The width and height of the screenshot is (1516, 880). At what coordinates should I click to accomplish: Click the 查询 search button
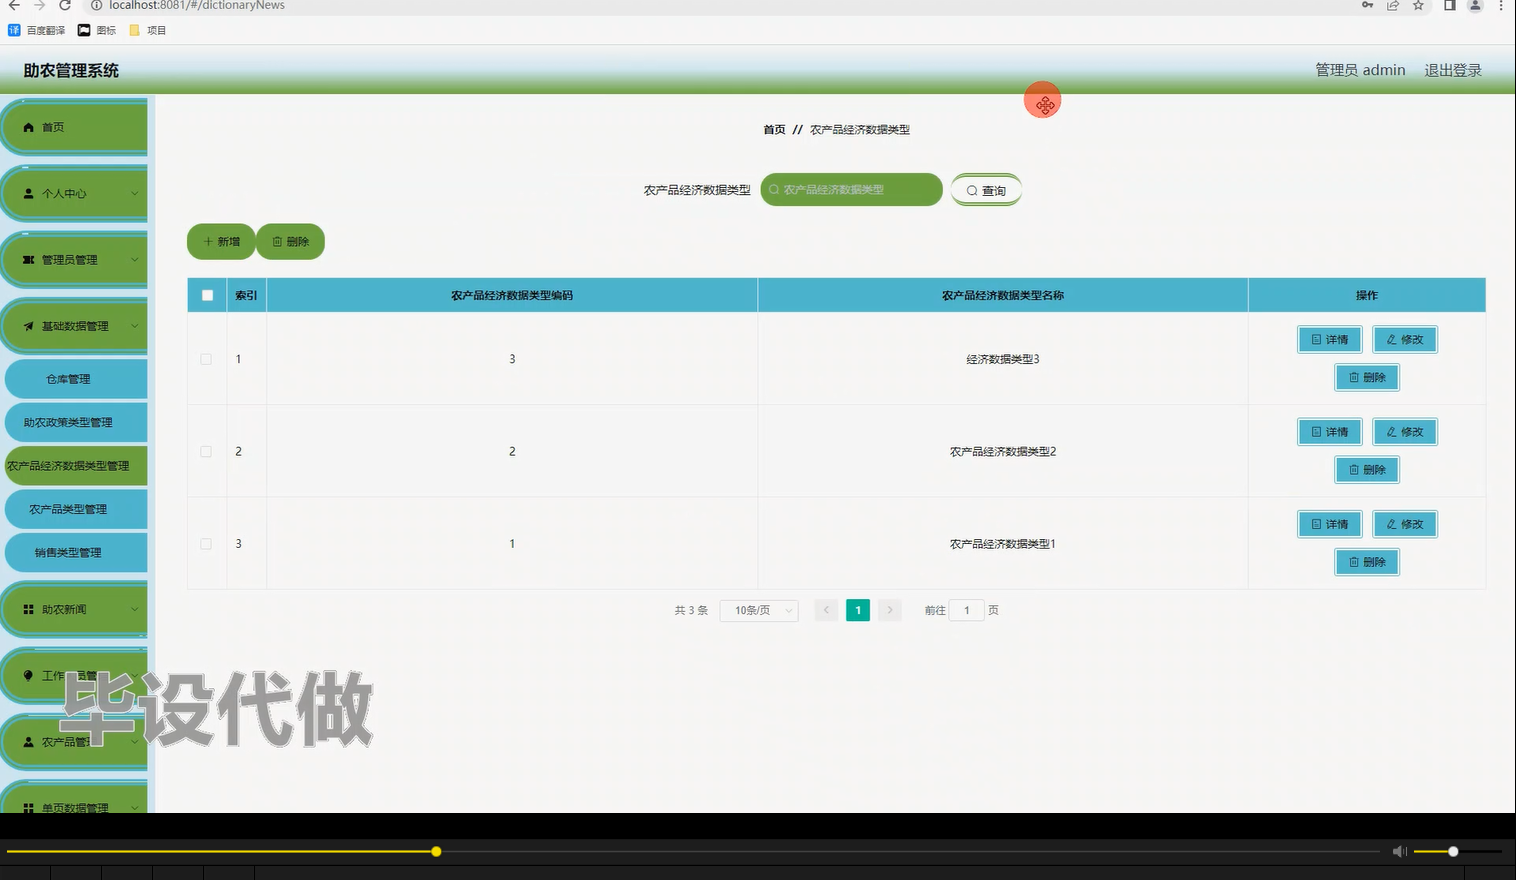(986, 190)
